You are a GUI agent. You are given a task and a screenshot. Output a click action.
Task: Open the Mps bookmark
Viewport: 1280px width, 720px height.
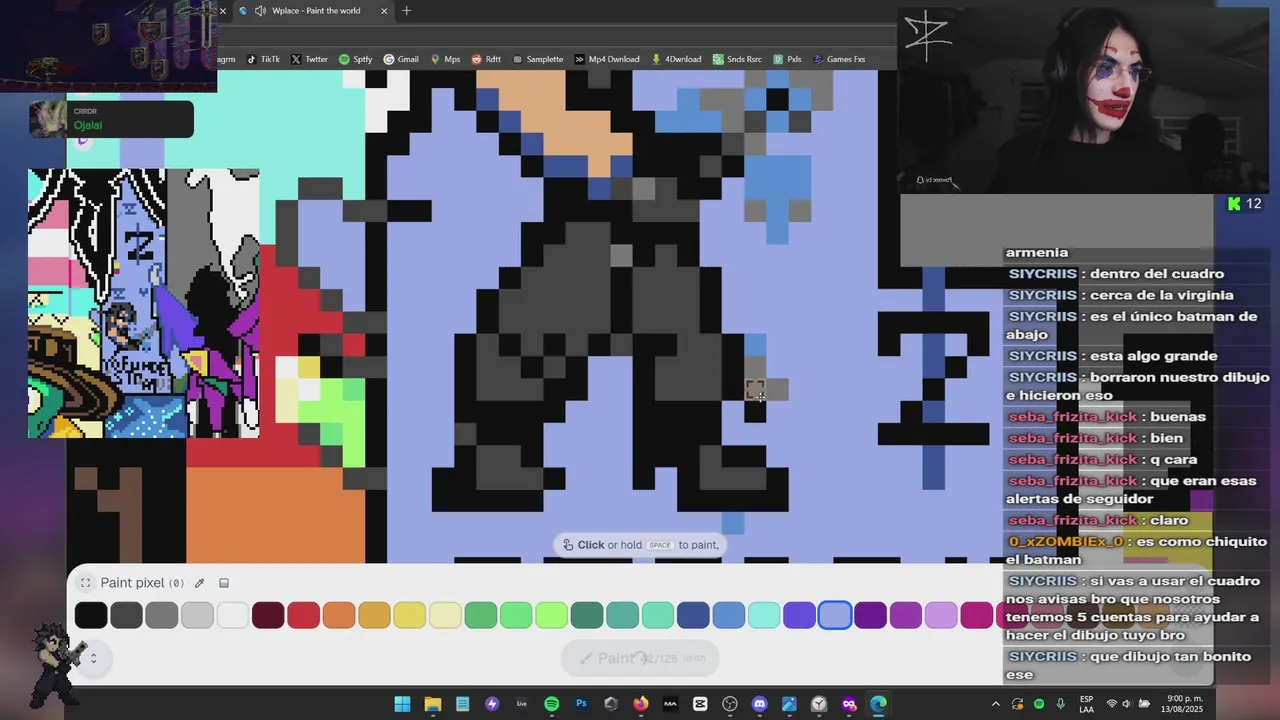445,59
